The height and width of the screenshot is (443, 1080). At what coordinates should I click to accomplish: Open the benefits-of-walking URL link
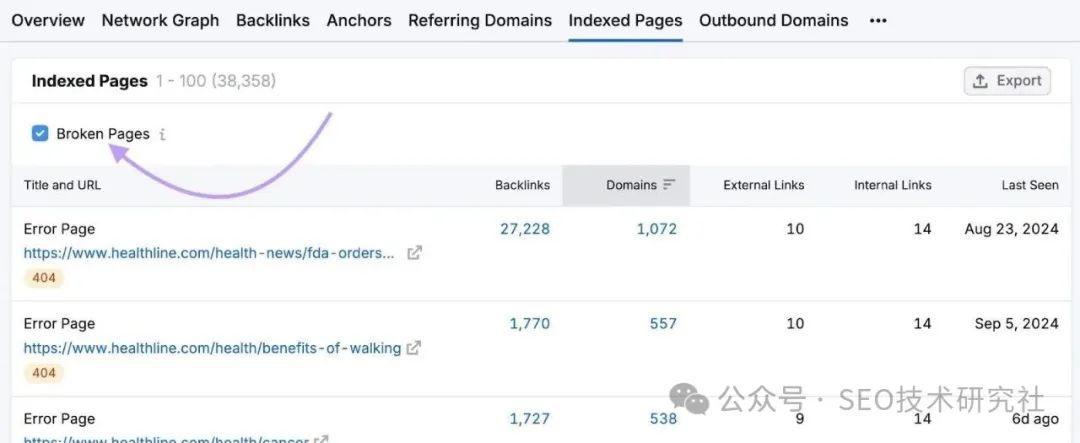212,348
